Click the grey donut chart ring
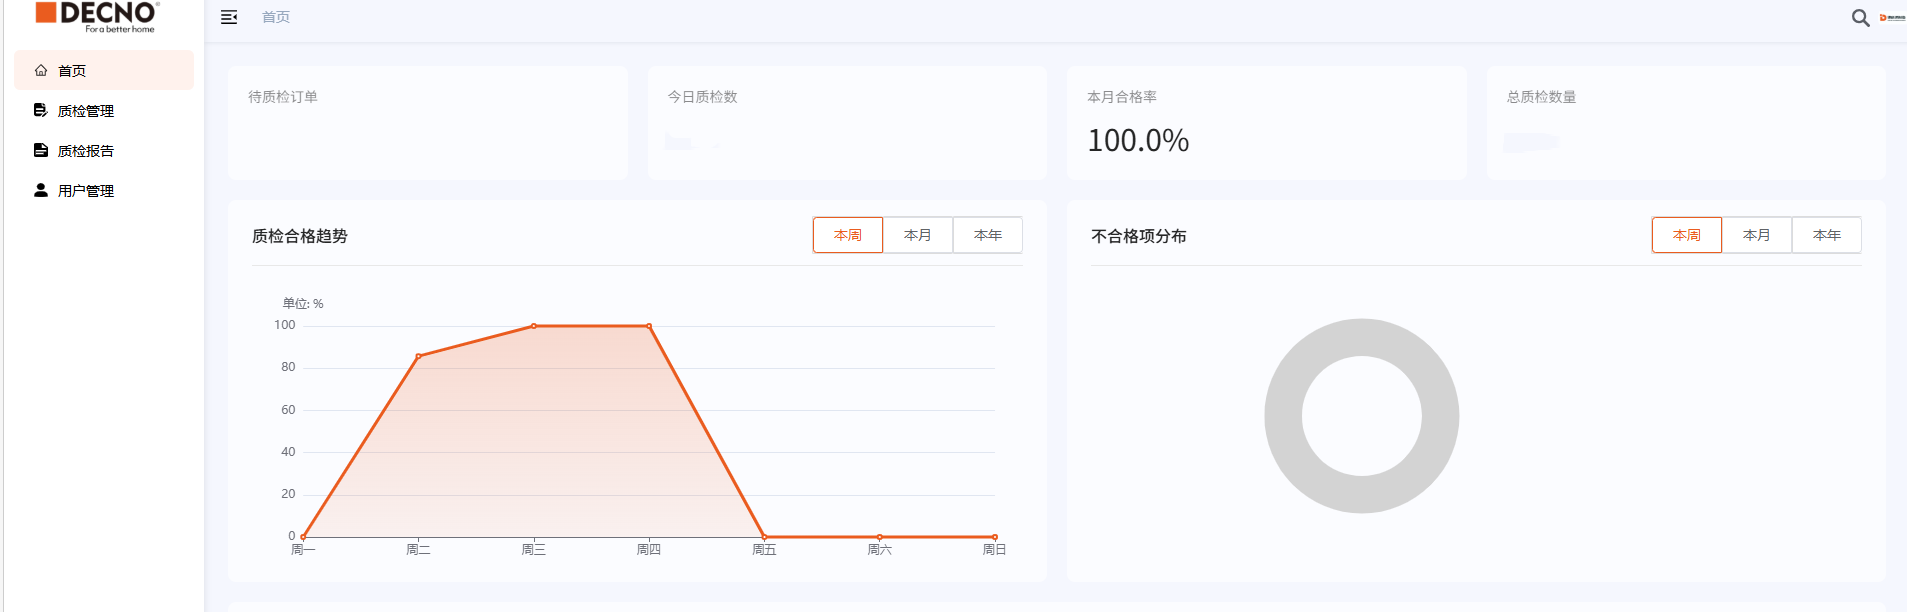The height and width of the screenshot is (612, 1907). tap(1283, 416)
